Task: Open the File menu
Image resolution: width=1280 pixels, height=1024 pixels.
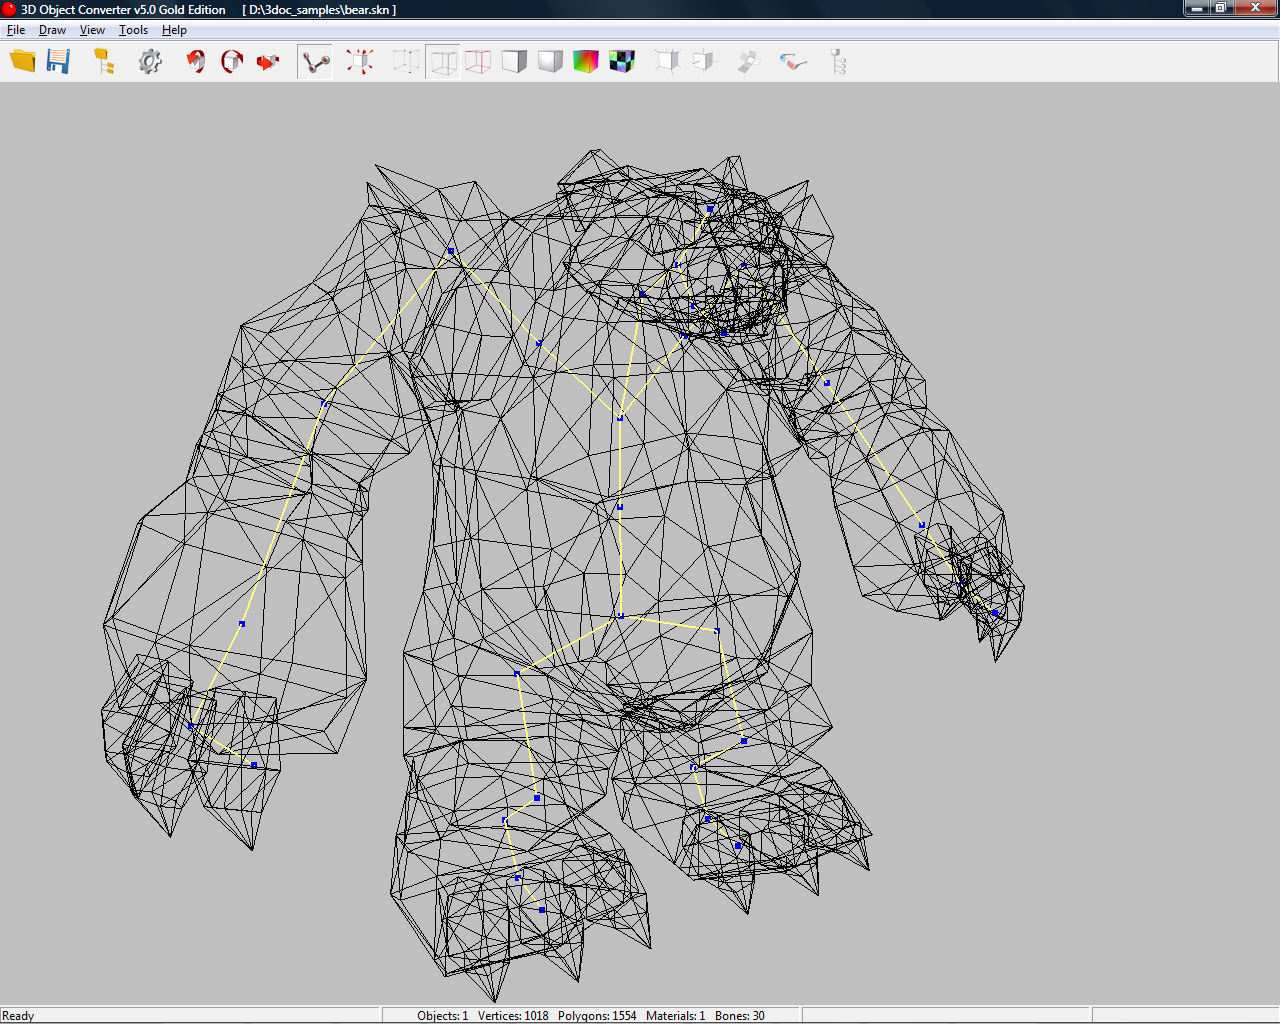Action: click(x=16, y=30)
